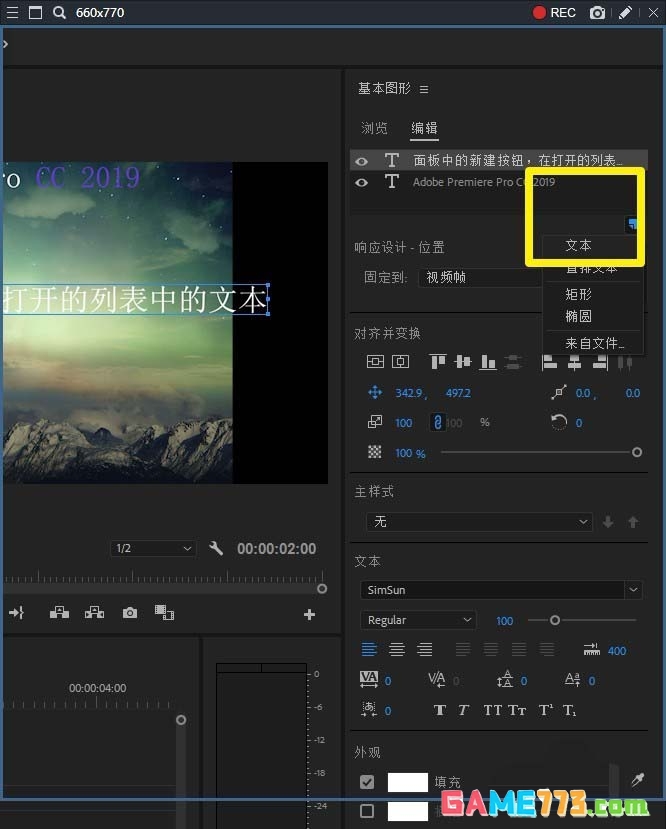Screen dimensions: 666x829
Task: Click the Export Frame camera button
Action: [130, 613]
